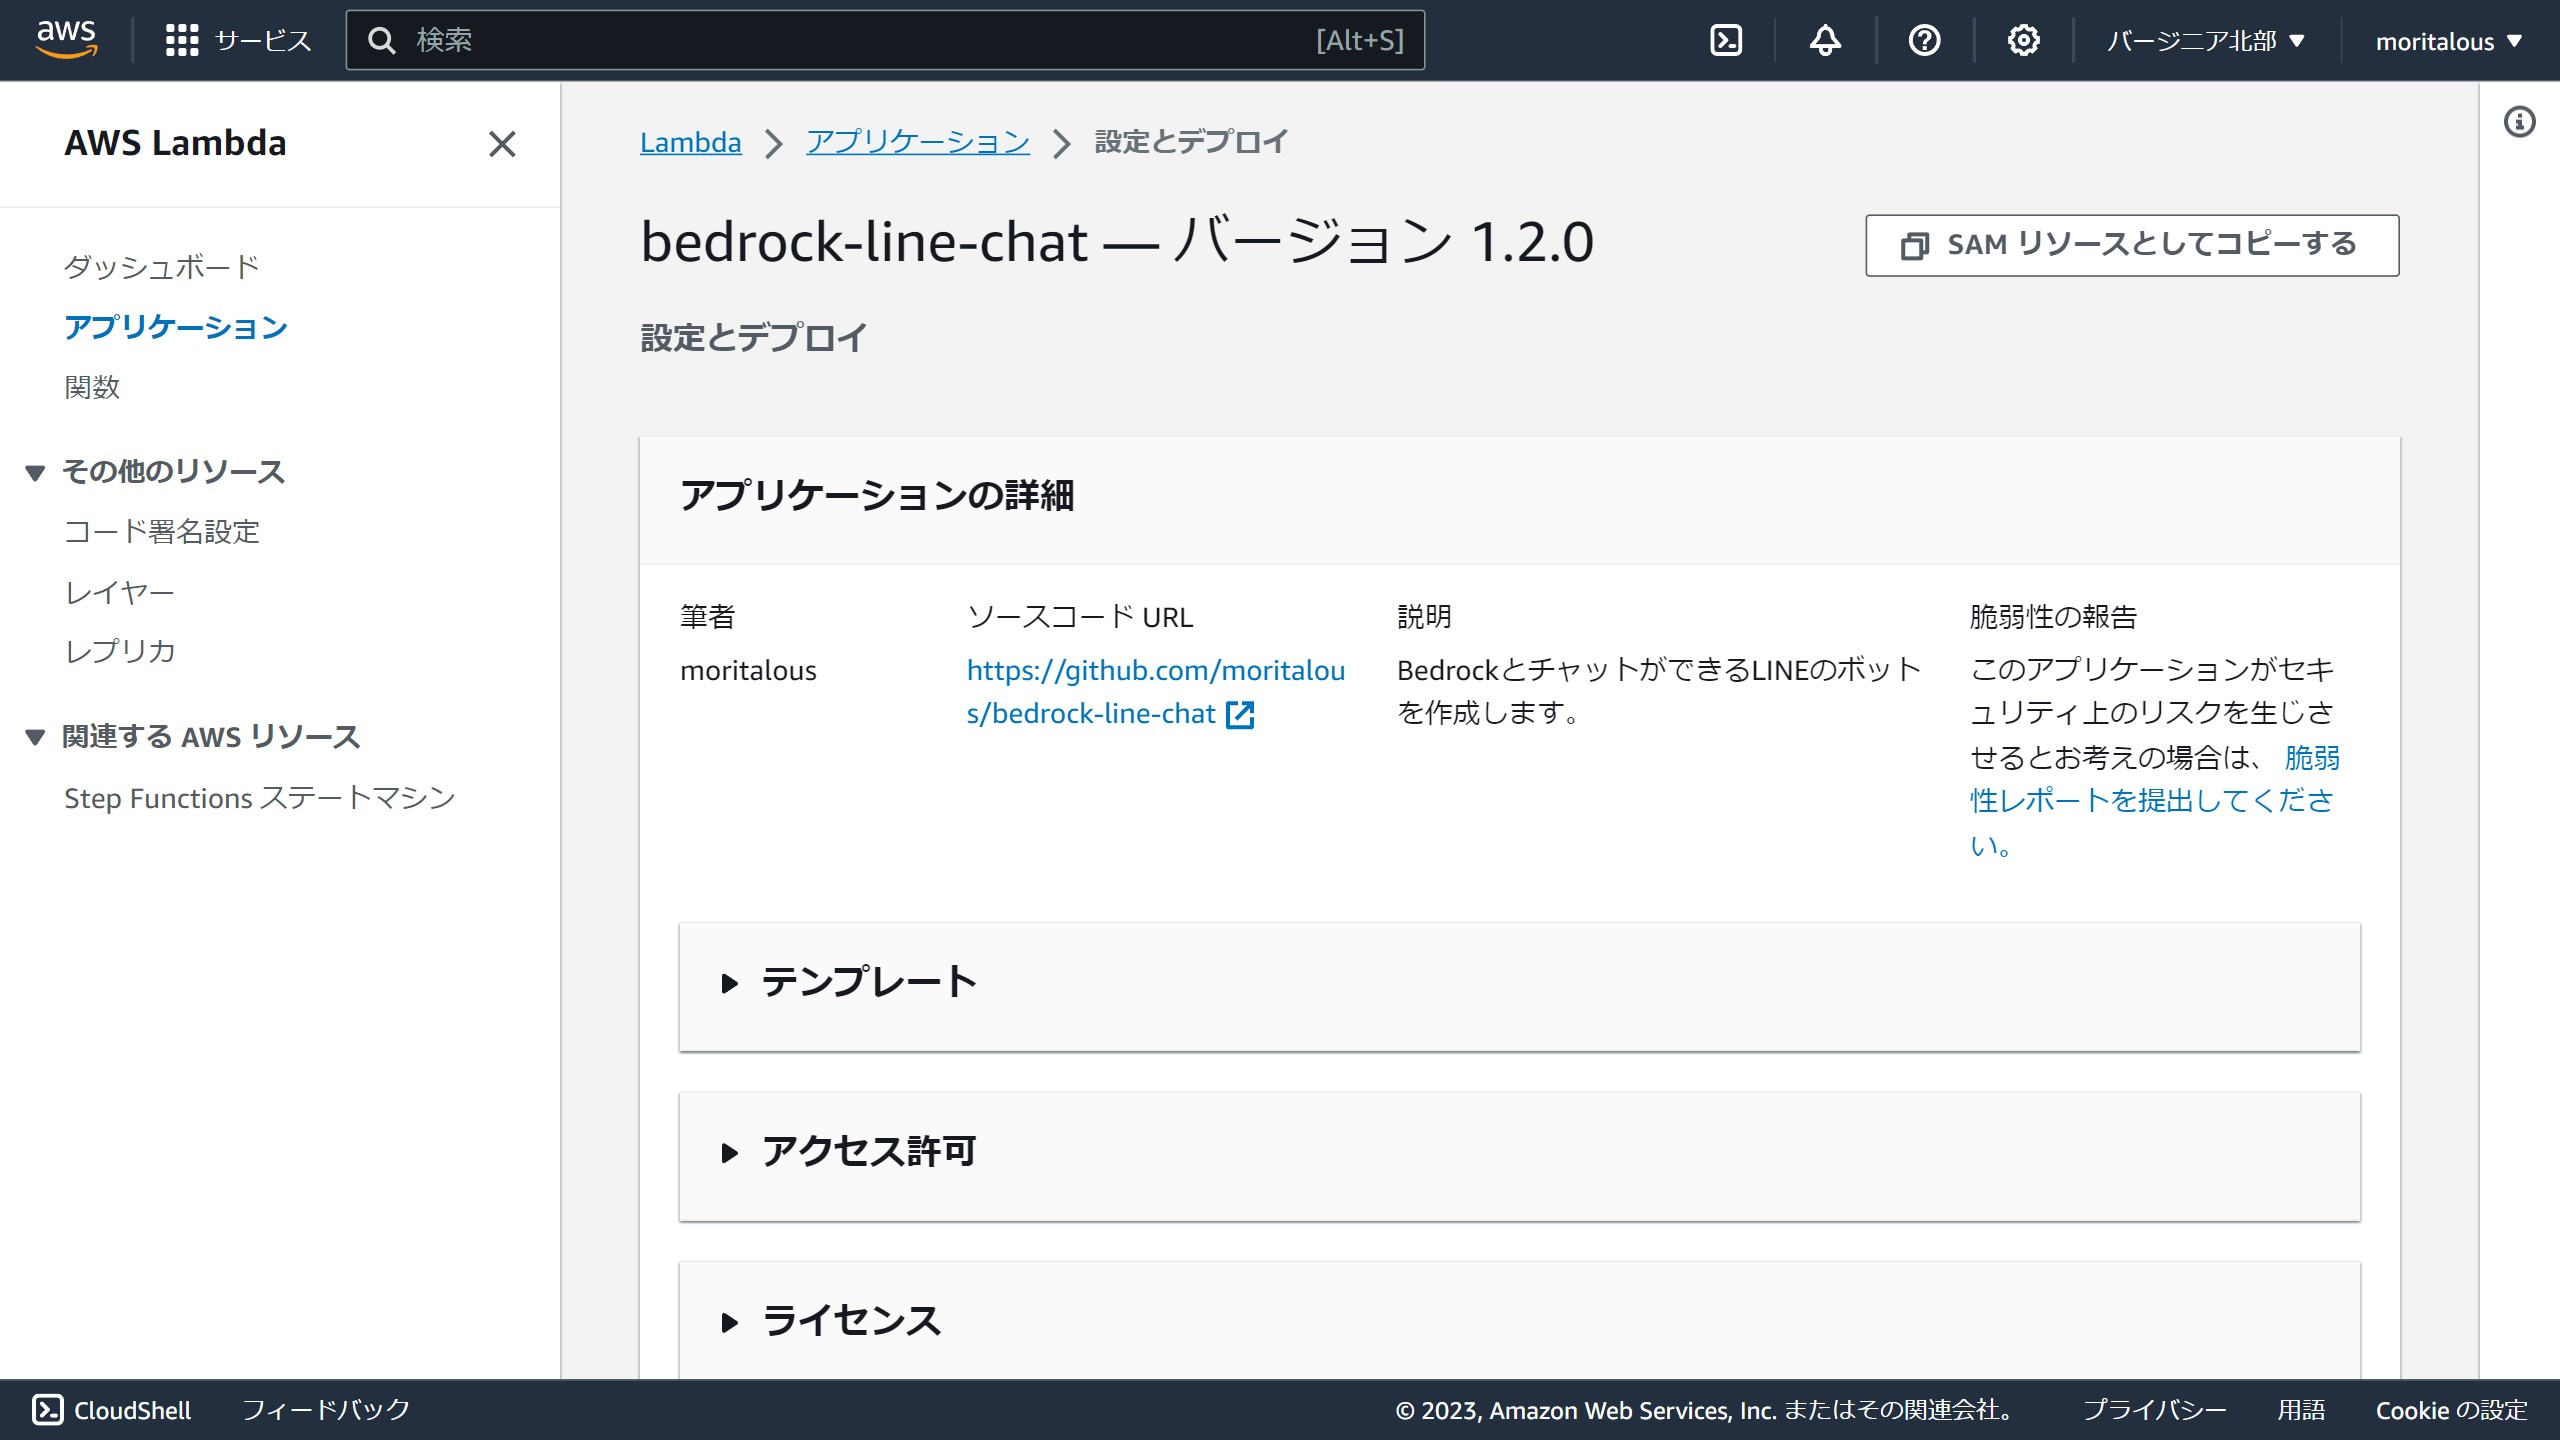Click SAM リソースとしてコピーする button
Viewport: 2560px width, 1440px height.
coord(2132,245)
